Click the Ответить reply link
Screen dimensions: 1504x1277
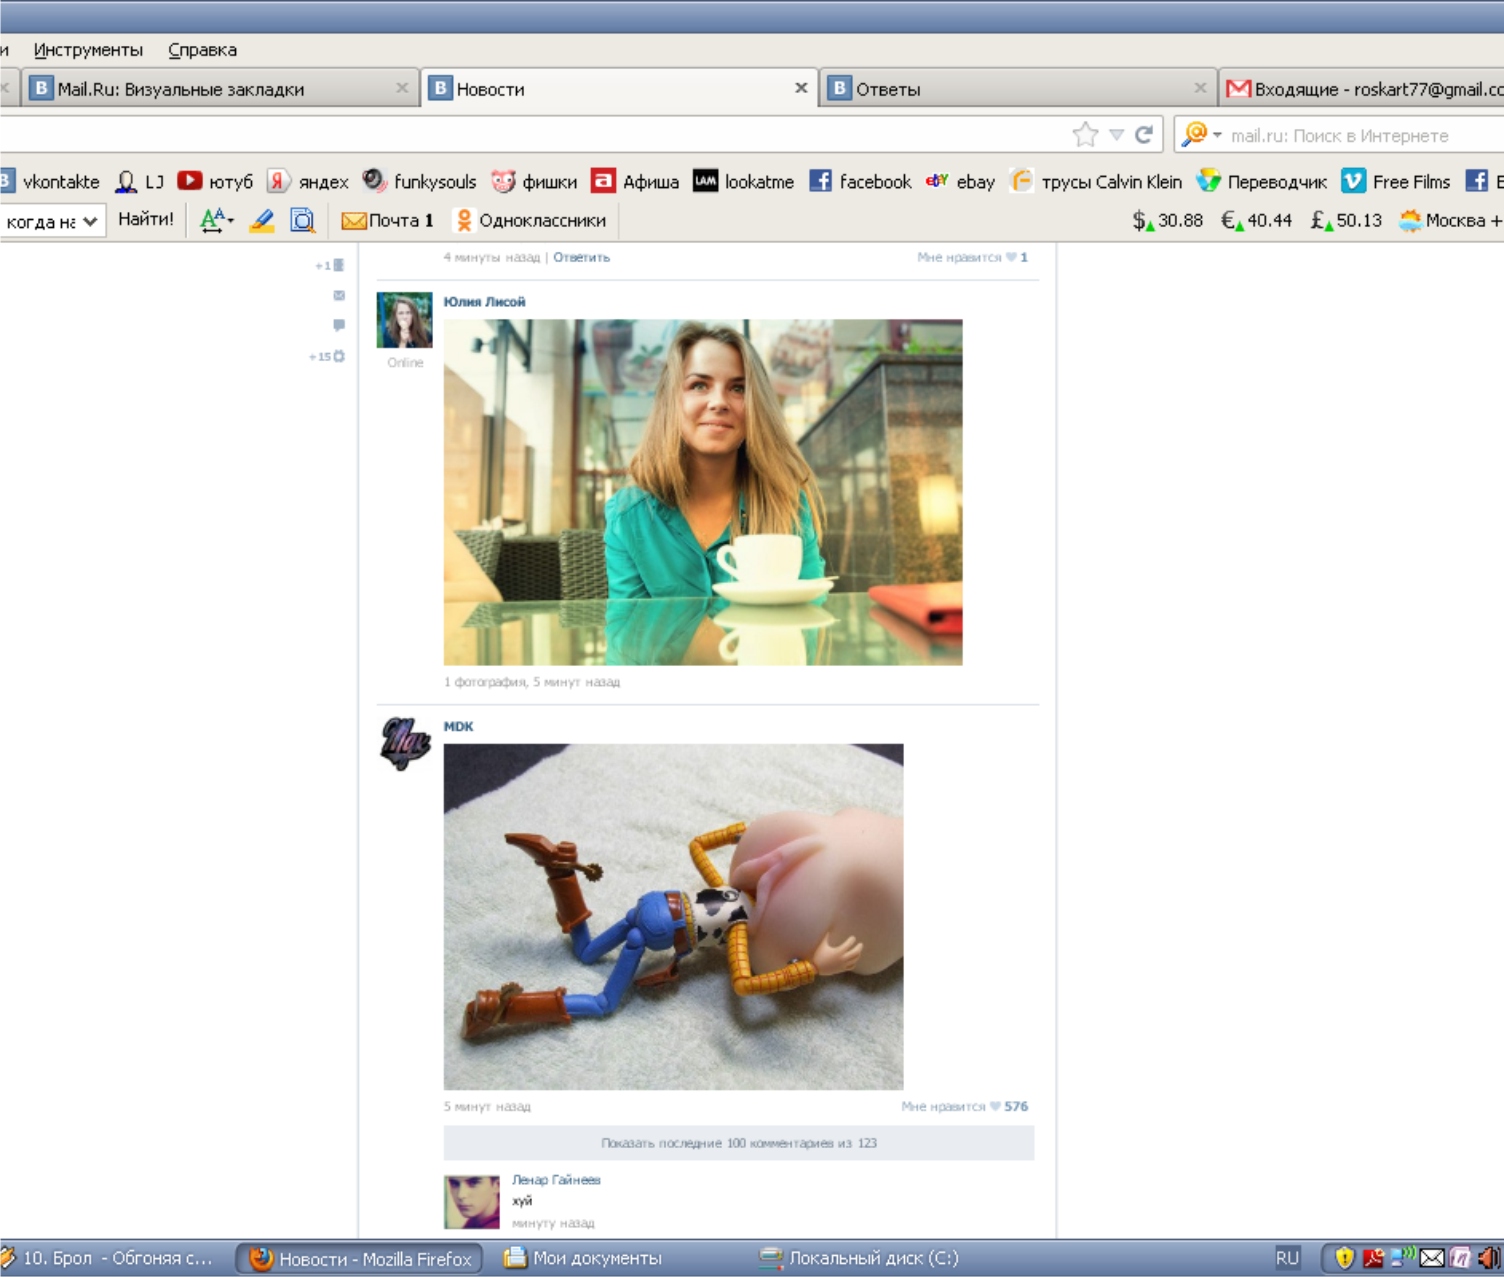581,257
